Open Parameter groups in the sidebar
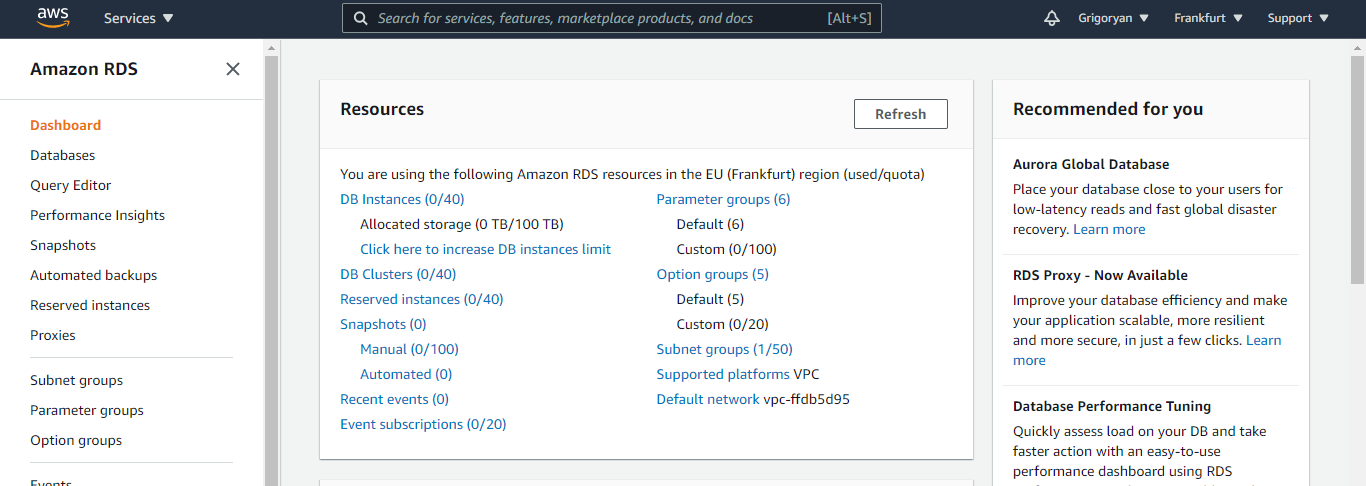1366x486 pixels. coord(87,410)
